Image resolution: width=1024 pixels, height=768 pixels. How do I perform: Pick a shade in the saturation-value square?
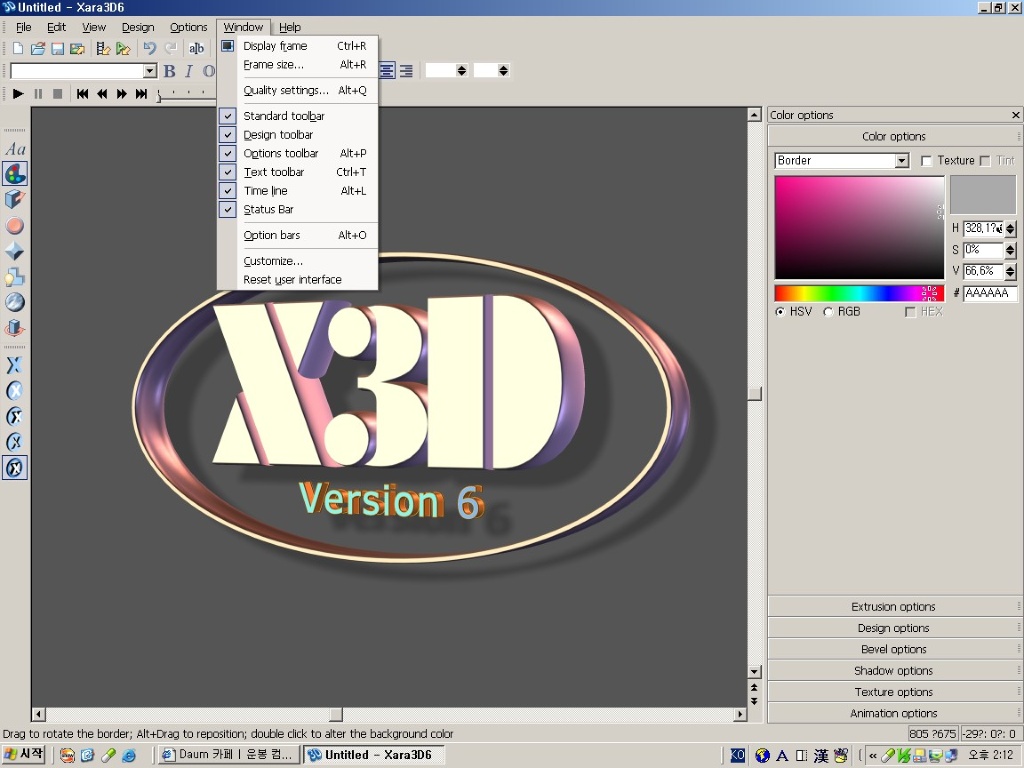(x=859, y=227)
